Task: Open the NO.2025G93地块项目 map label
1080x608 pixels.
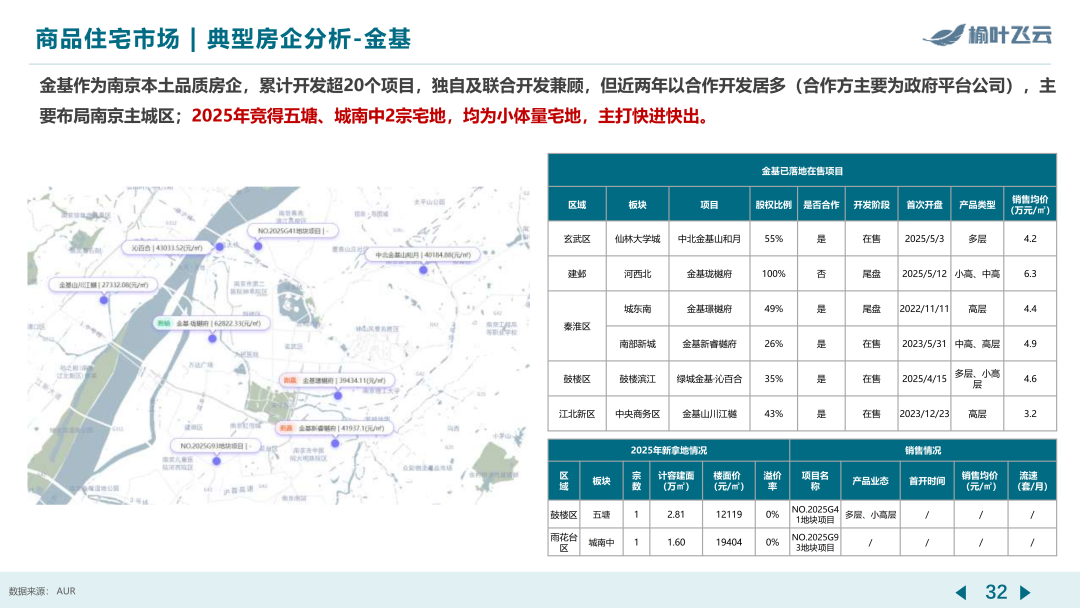Action: (216, 446)
